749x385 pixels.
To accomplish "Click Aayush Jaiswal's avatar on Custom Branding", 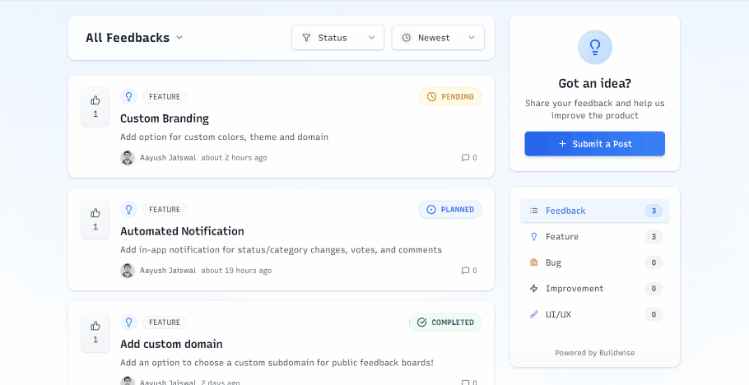I will [x=128, y=158].
